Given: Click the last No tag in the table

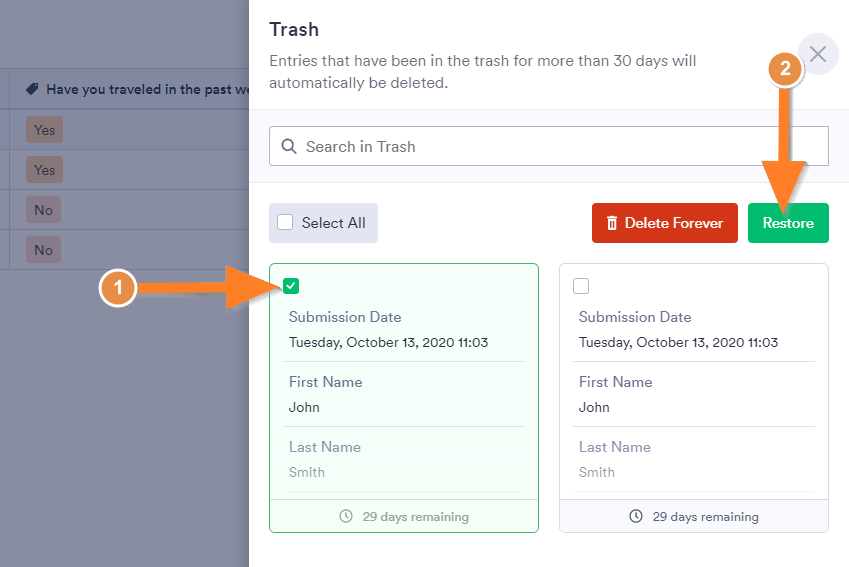Looking at the screenshot, I should (43, 250).
